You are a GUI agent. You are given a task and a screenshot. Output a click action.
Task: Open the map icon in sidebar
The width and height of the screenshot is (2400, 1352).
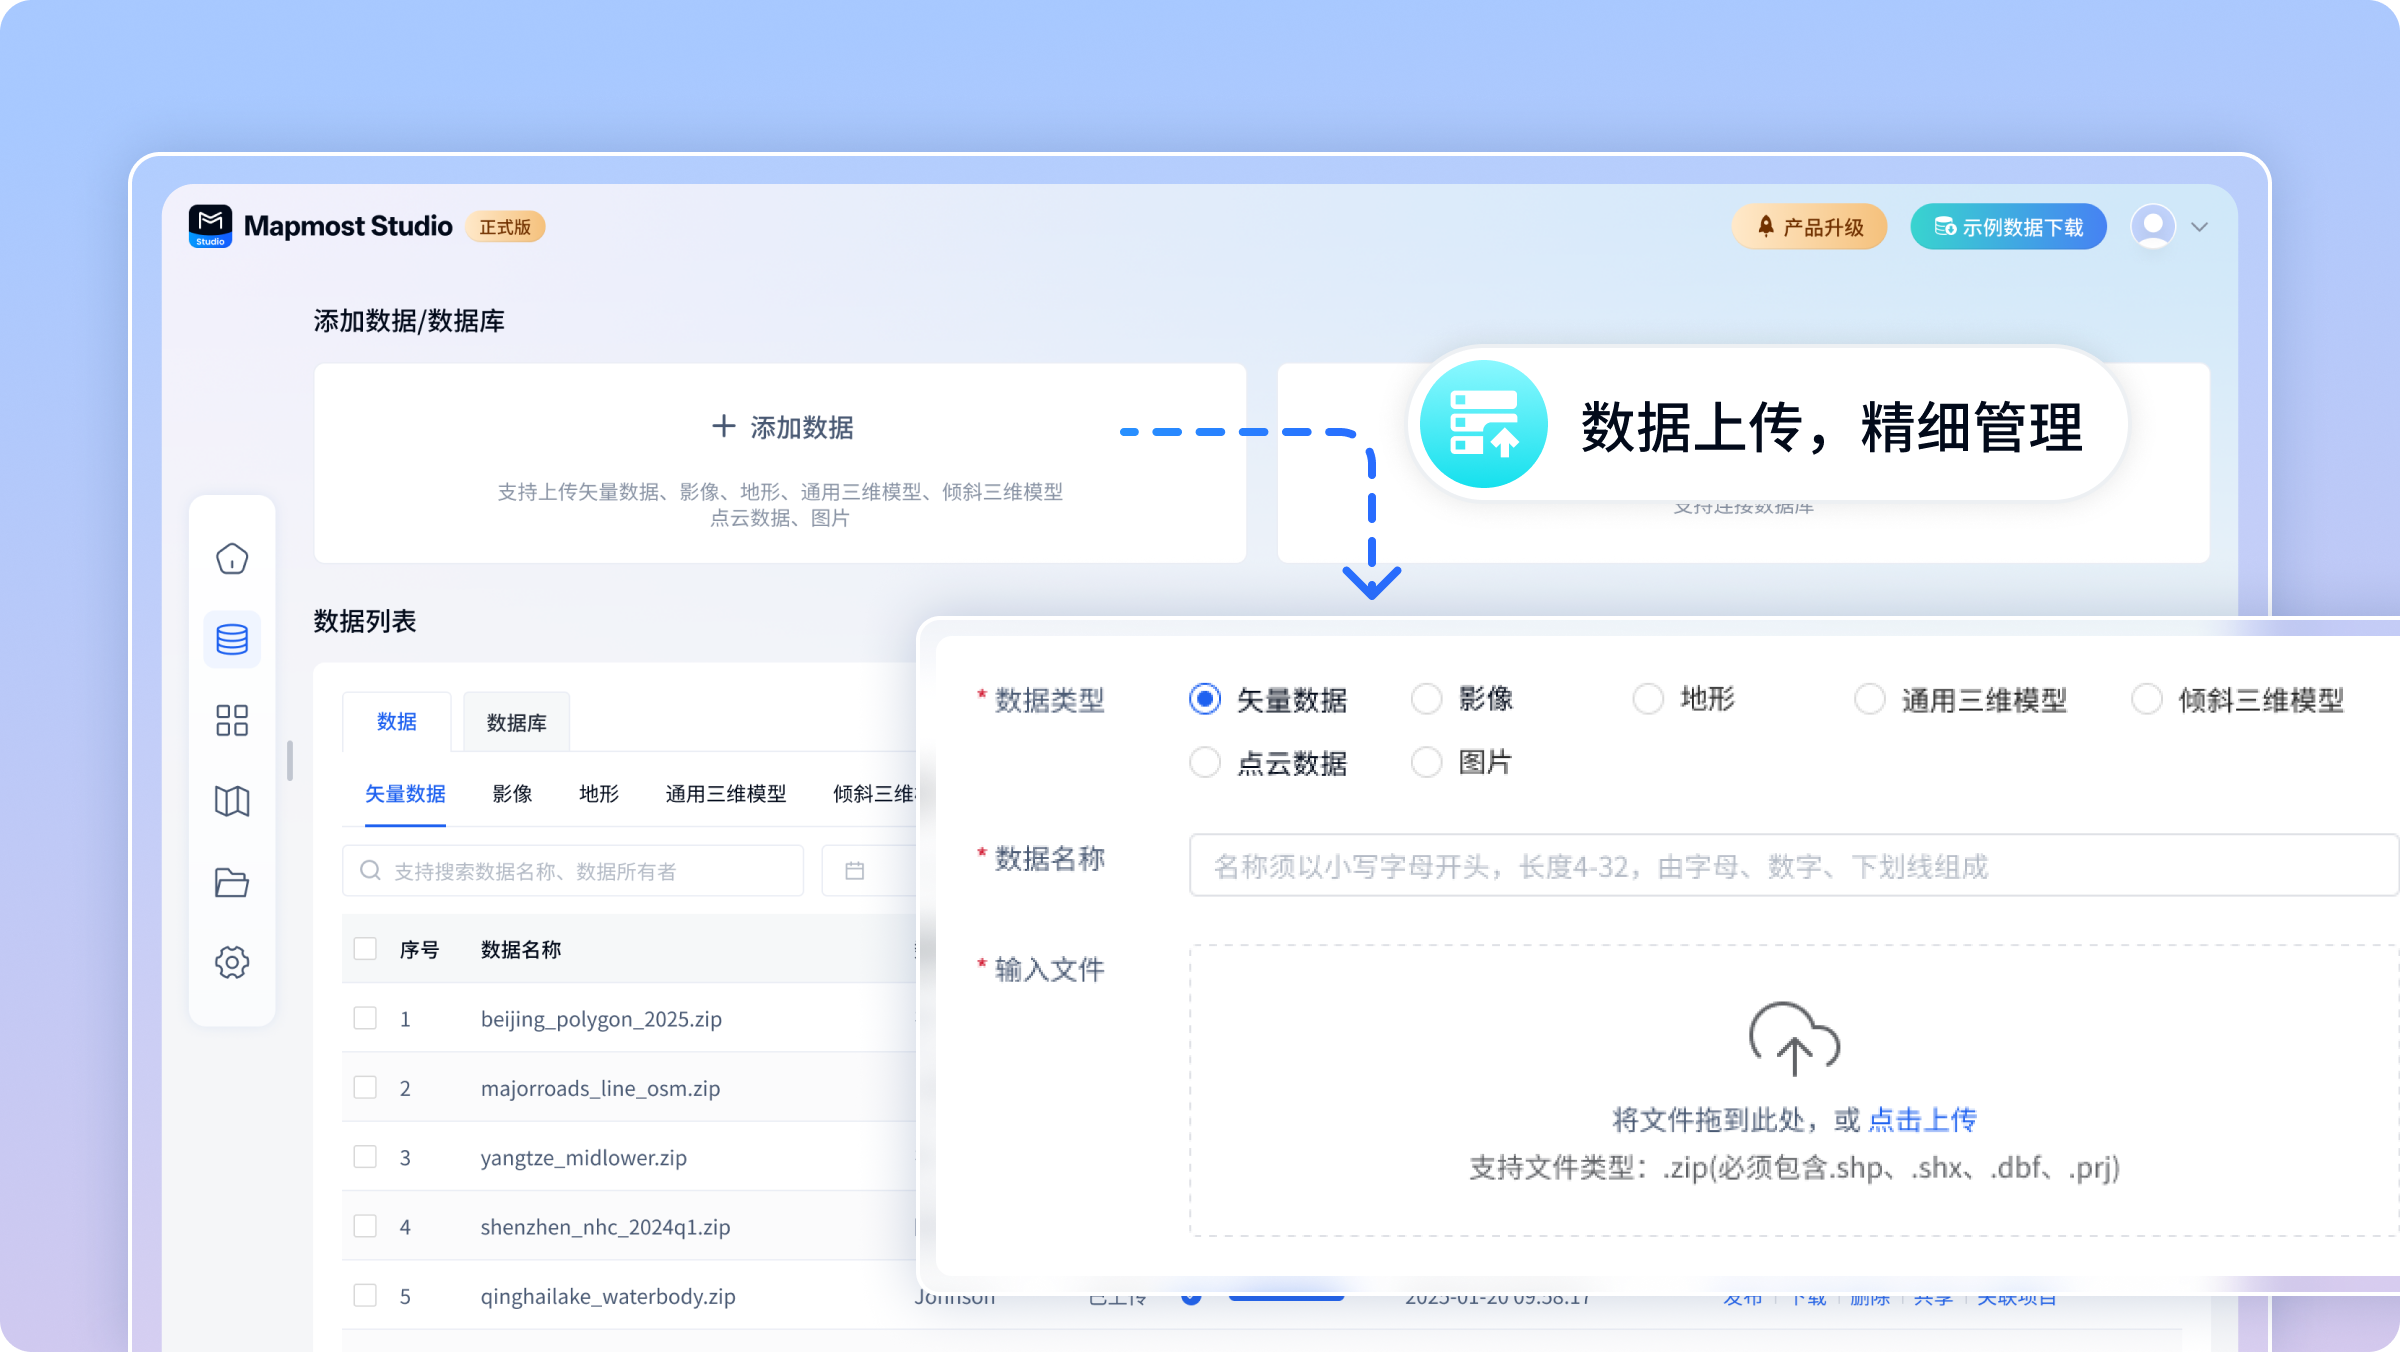[x=232, y=801]
